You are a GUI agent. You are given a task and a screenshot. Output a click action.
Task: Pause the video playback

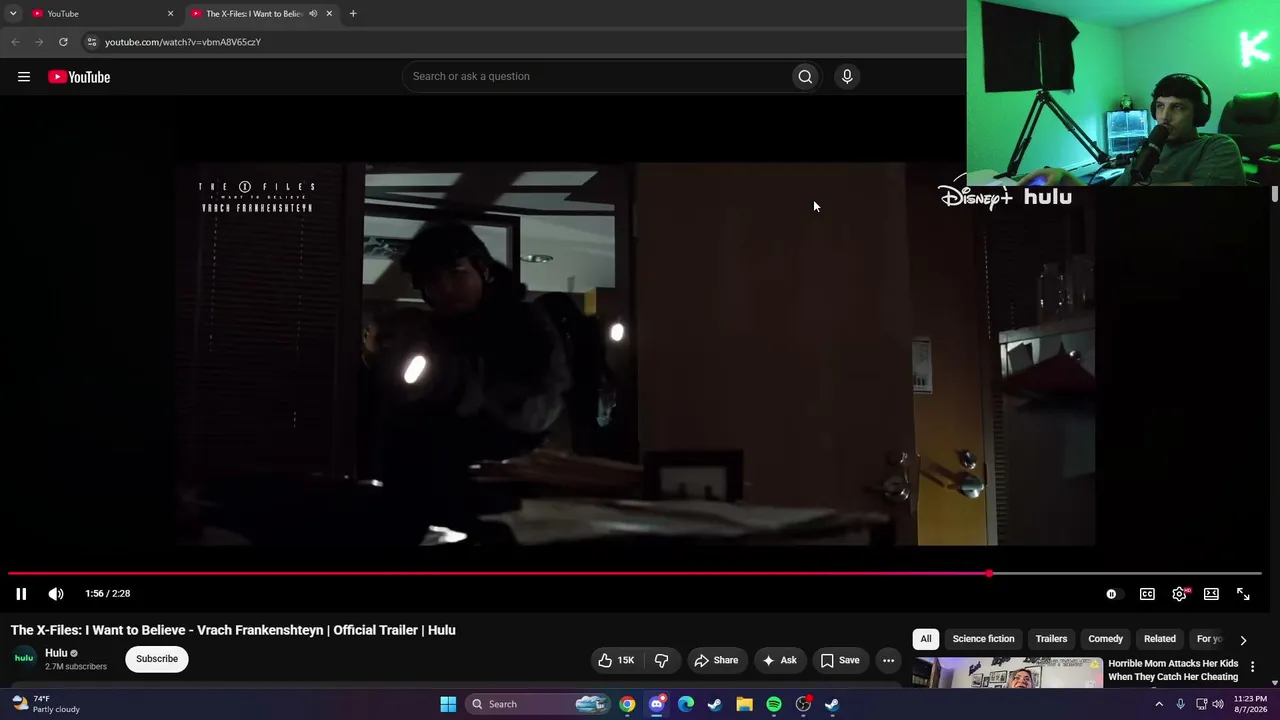21,594
